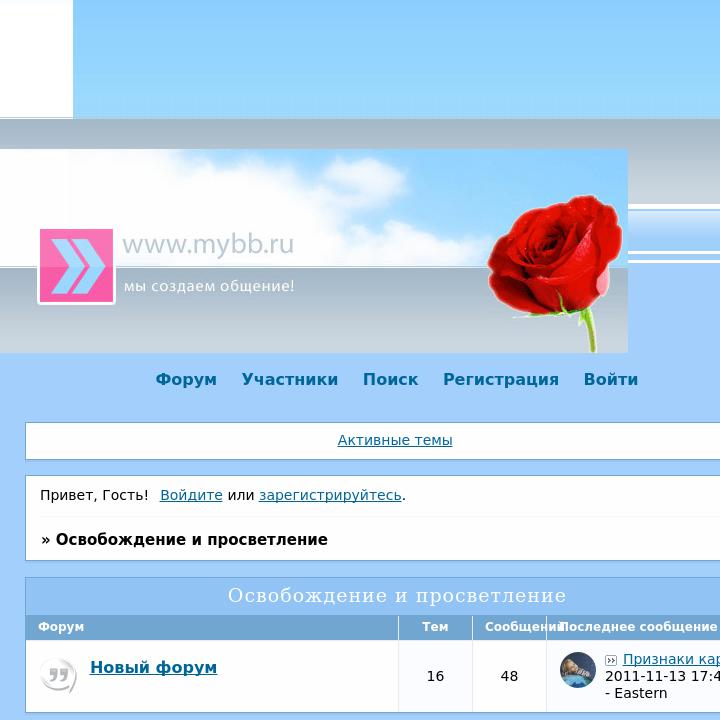Click the www.mybb.ru site title

(208, 244)
